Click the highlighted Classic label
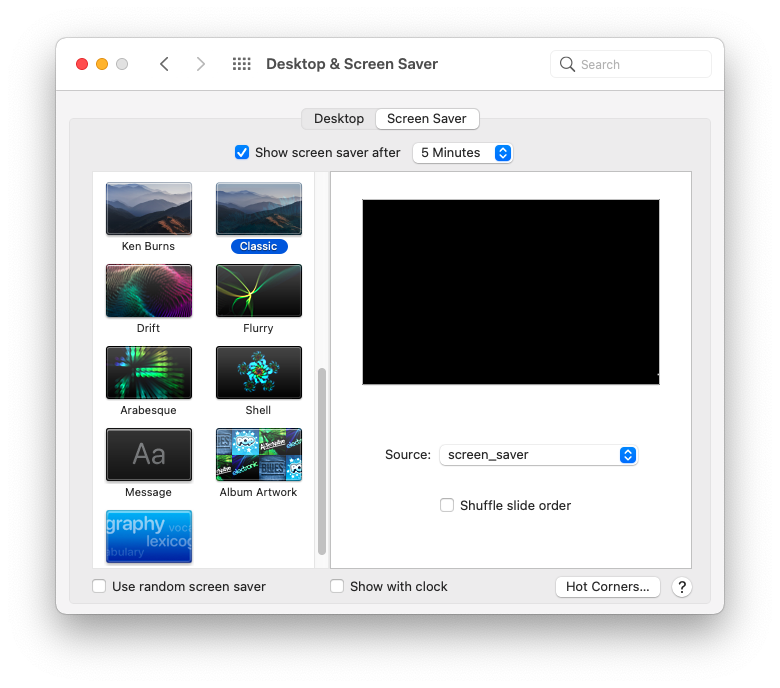Viewport: 780px width, 688px height. [259, 246]
